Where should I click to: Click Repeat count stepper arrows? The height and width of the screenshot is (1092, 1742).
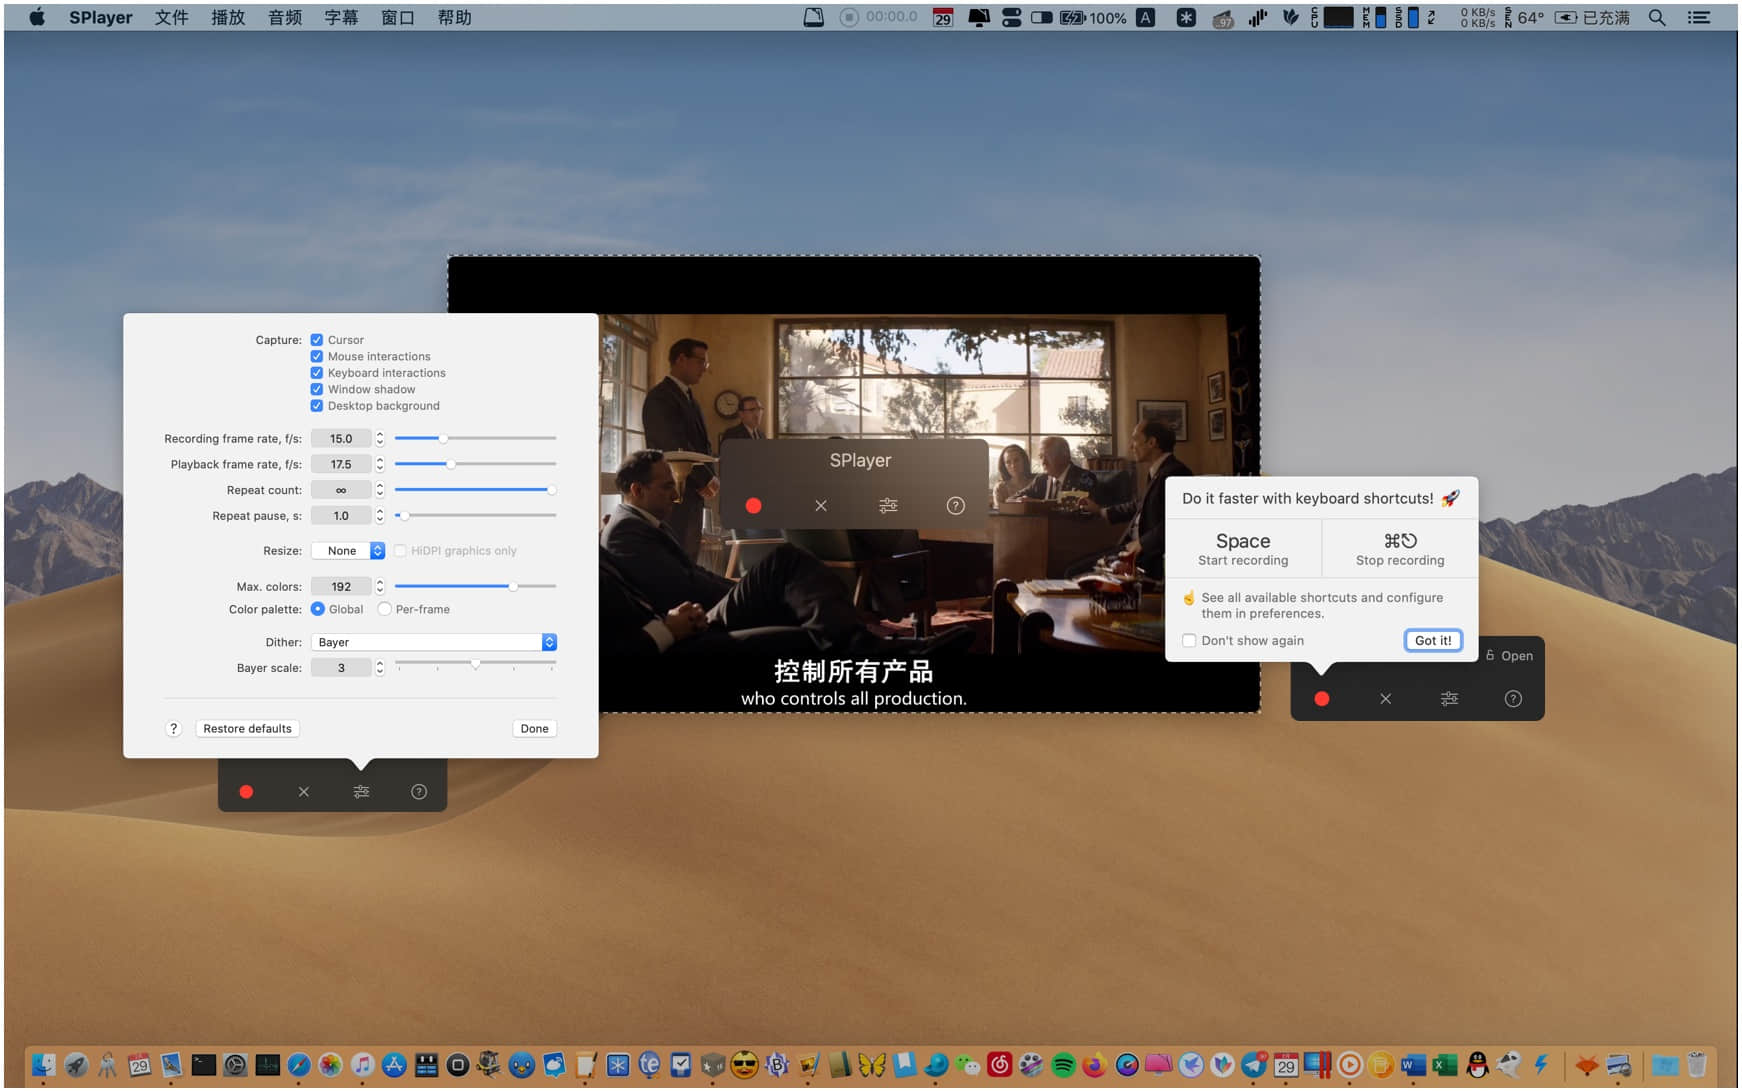[x=380, y=490]
